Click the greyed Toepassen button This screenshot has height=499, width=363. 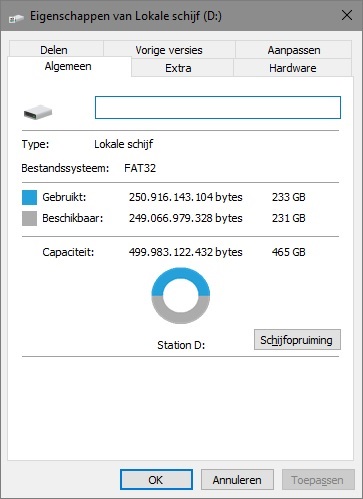(x=318, y=480)
